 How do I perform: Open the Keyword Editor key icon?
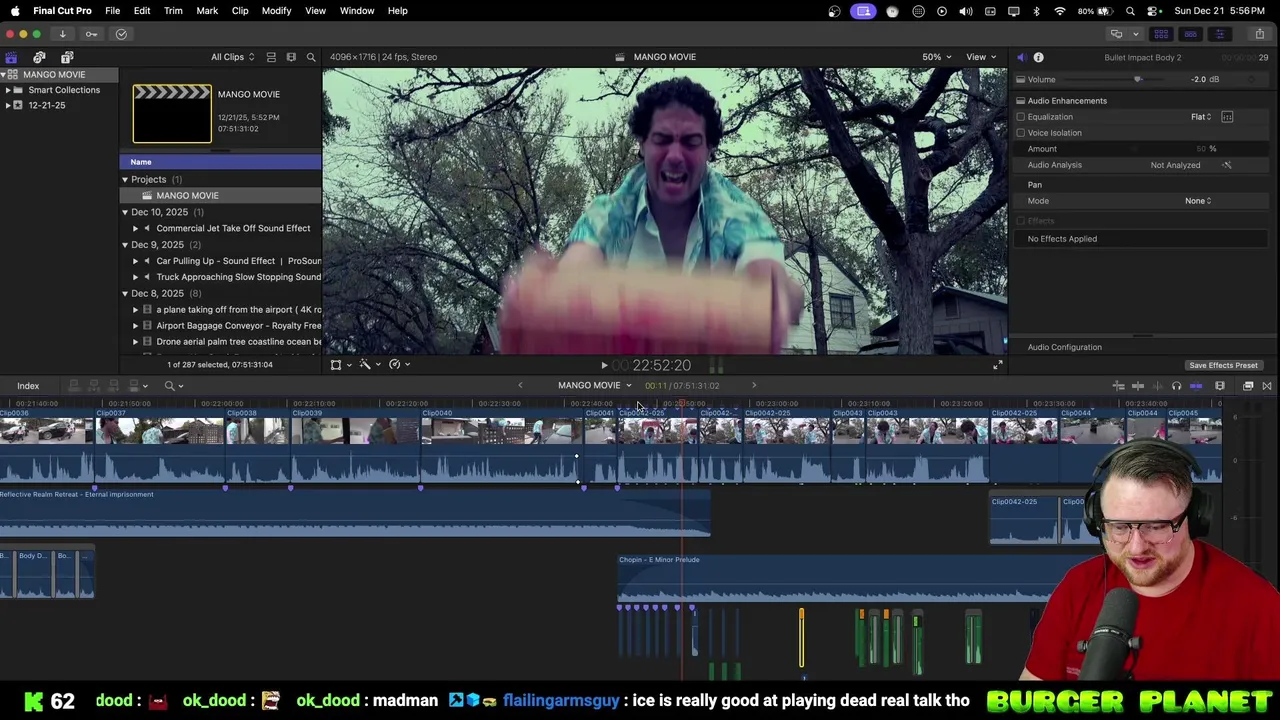[x=91, y=34]
